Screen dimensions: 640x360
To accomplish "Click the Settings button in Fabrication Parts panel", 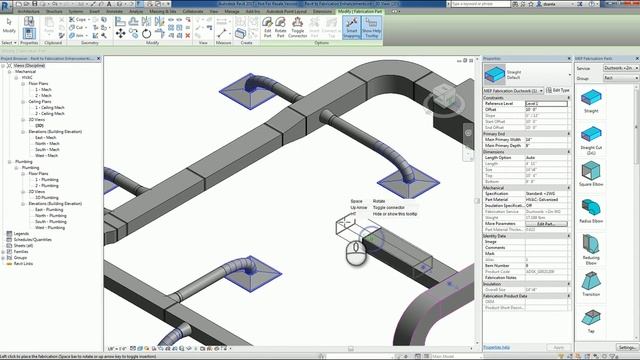I will pyautogui.click(x=627, y=347).
